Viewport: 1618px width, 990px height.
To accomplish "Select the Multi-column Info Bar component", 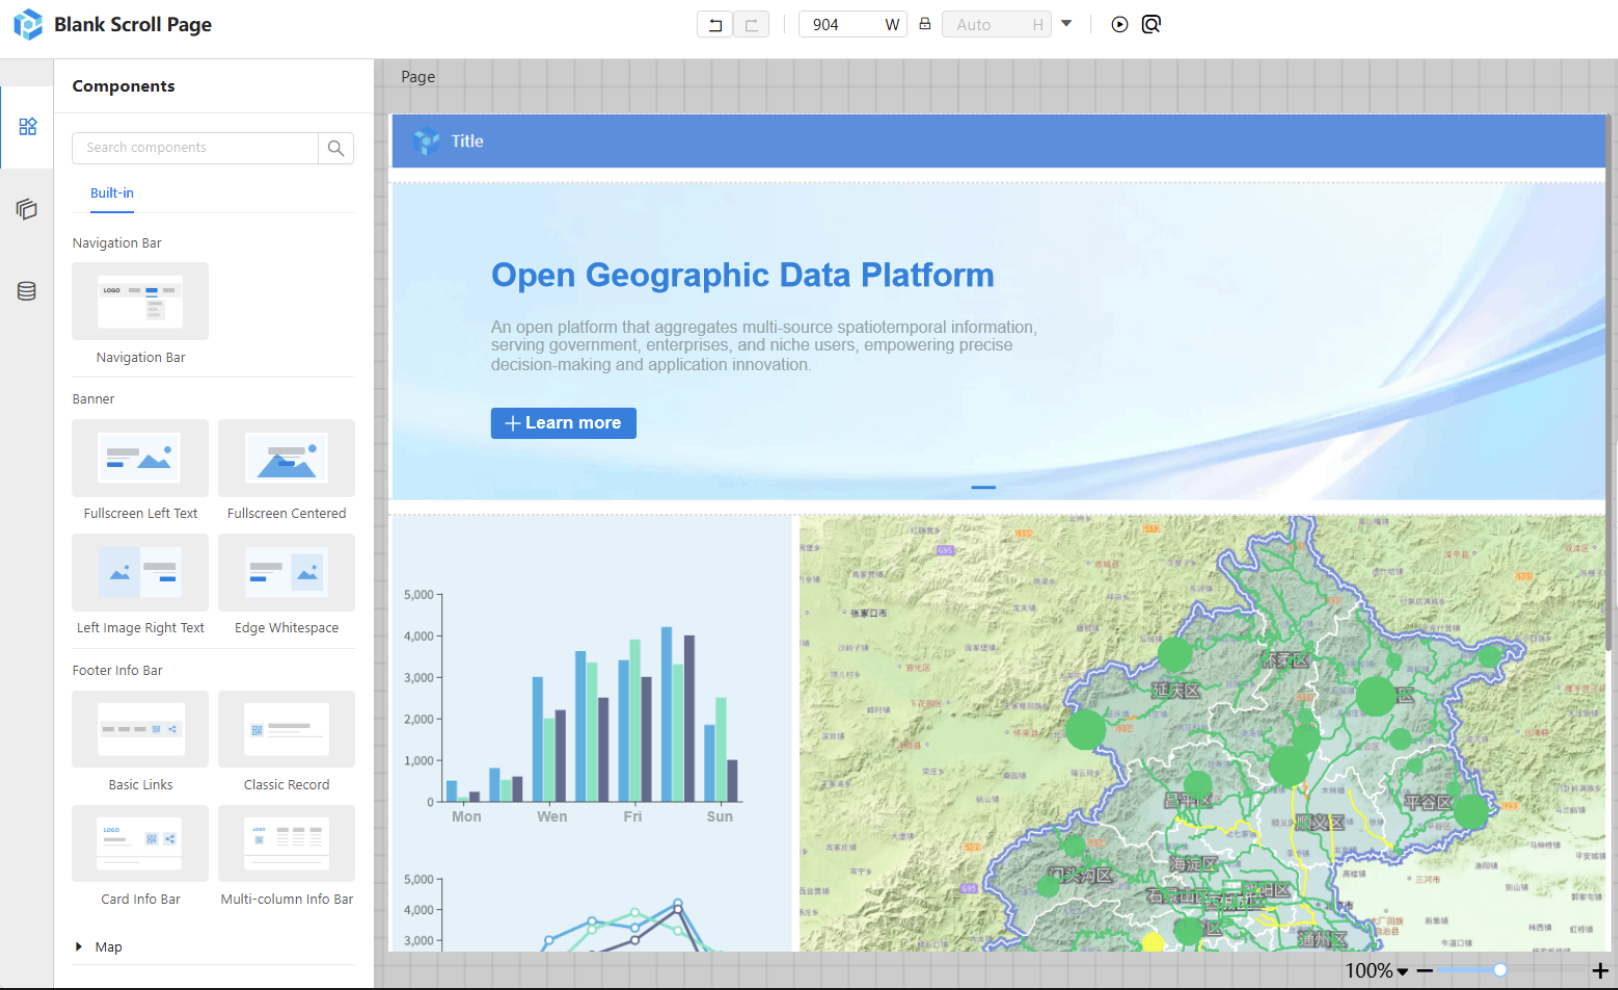I will coord(286,843).
